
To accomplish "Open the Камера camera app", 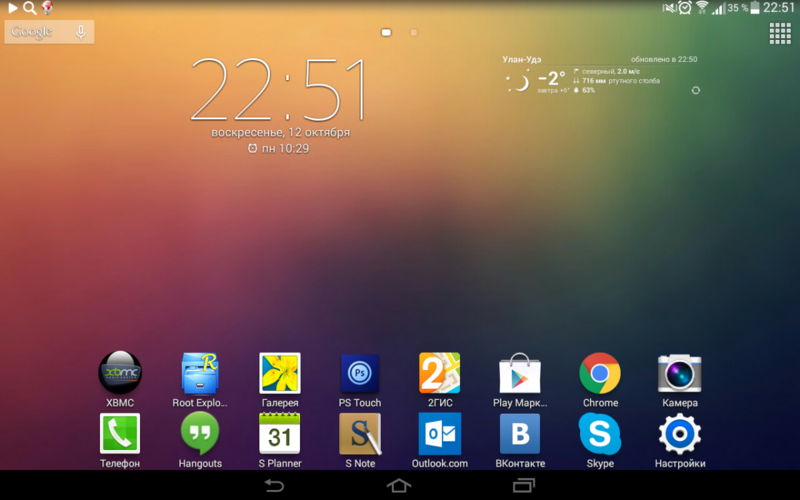I will coord(680,373).
